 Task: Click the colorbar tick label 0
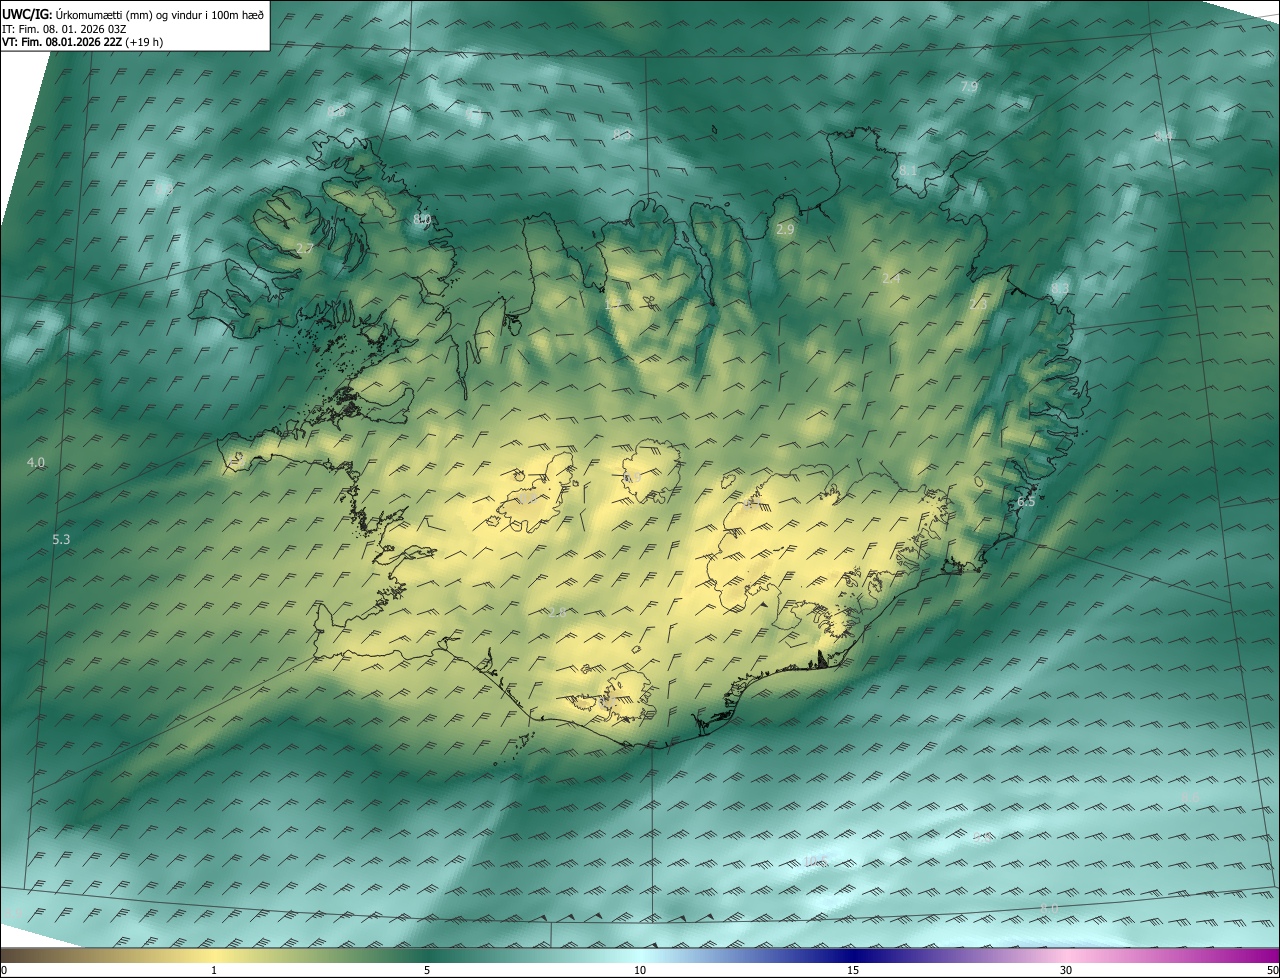(x=4, y=970)
